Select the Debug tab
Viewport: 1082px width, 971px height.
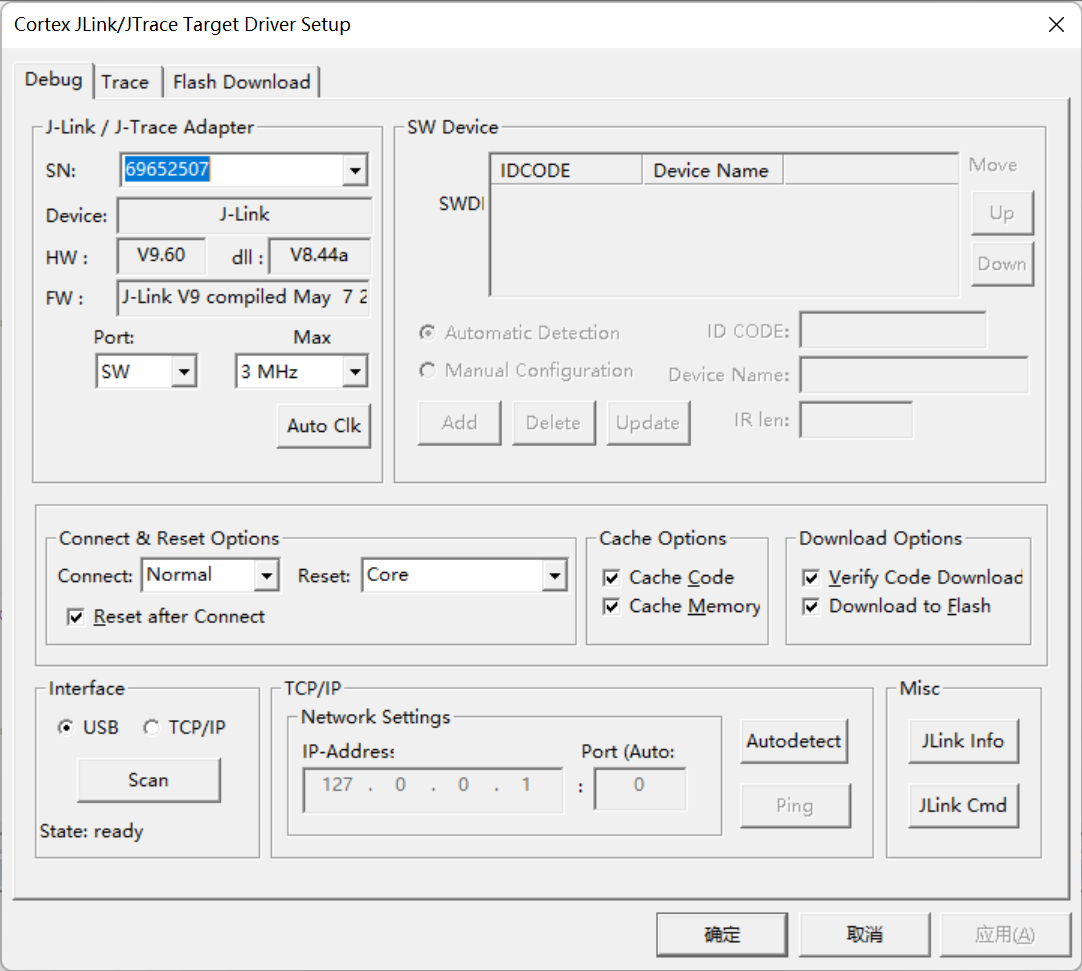53,79
